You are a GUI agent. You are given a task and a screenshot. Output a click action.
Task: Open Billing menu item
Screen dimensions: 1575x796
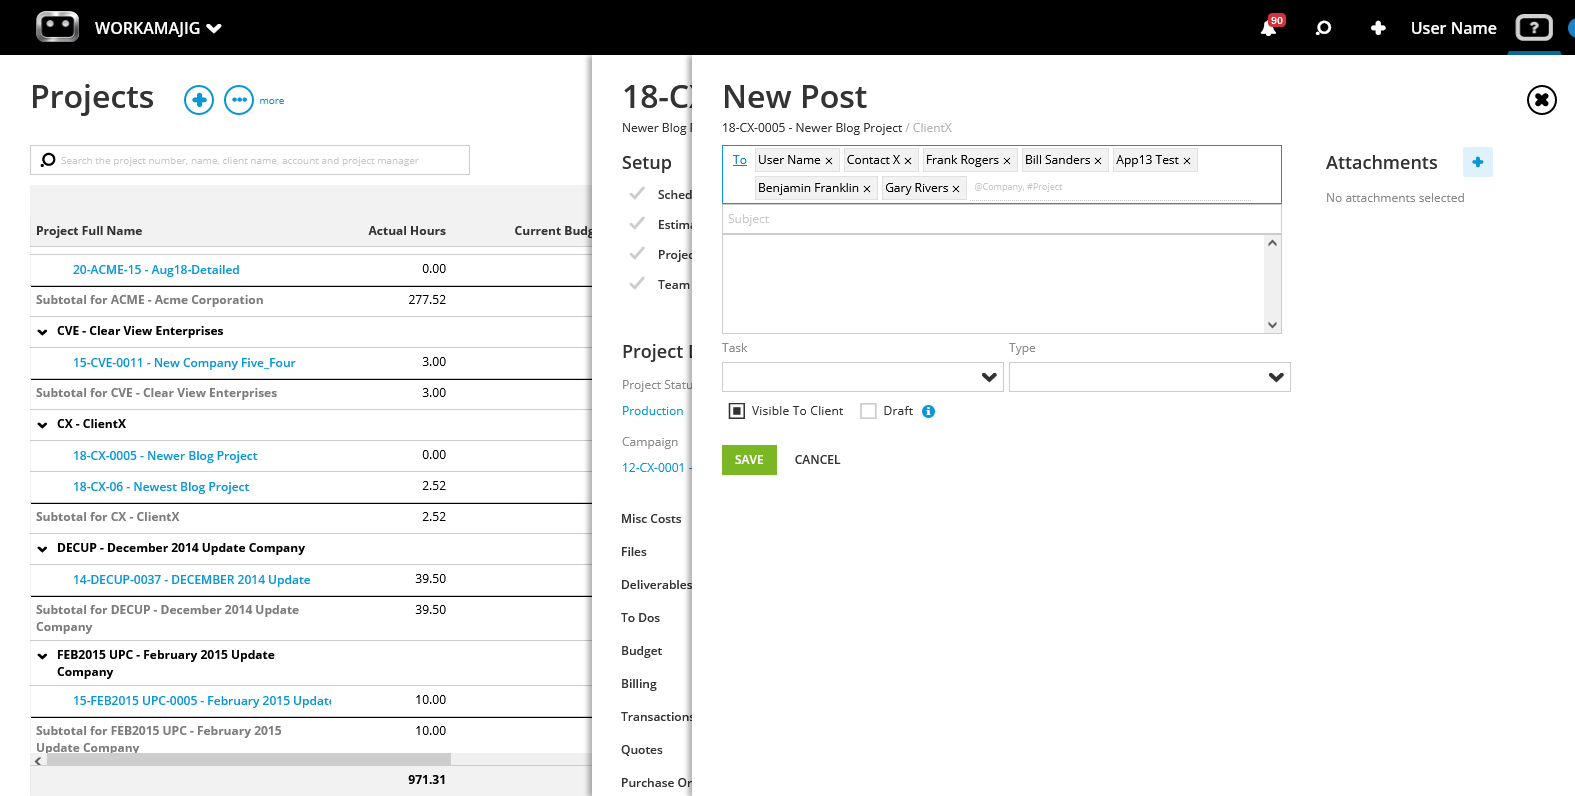click(x=639, y=684)
